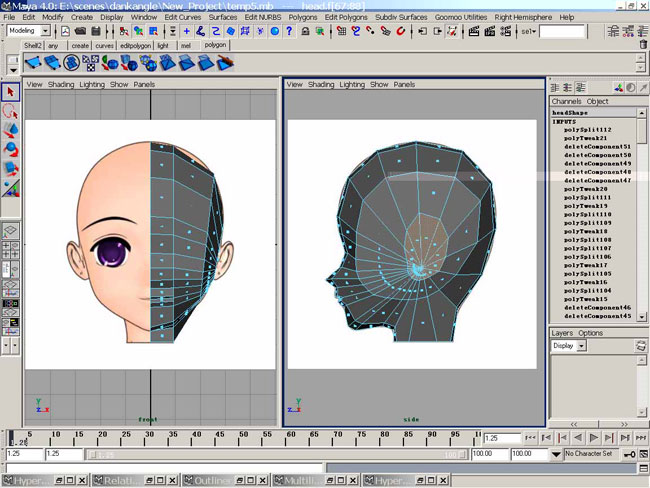Switch to the curves shelf tab
The width and height of the screenshot is (650, 488).
[x=104, y=46]
